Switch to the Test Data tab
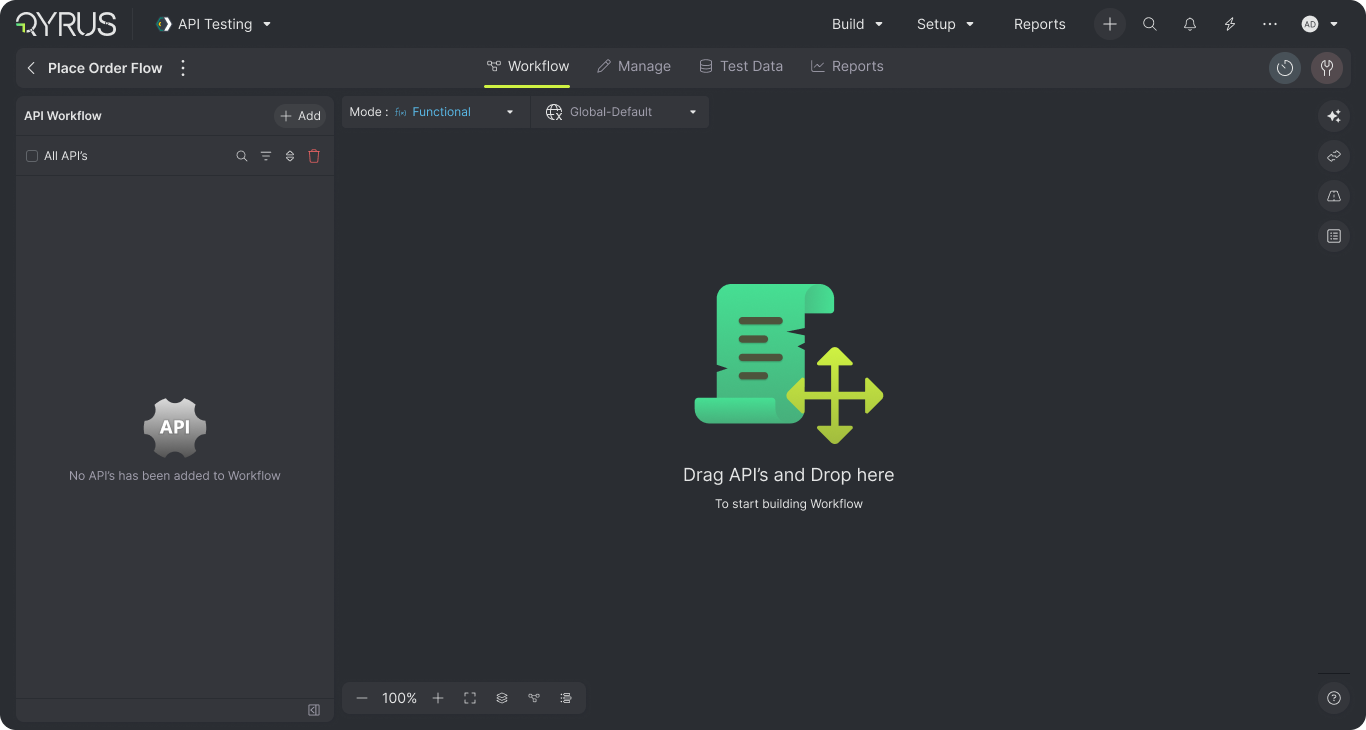1366x730 pixels. [x=741, y=66]
